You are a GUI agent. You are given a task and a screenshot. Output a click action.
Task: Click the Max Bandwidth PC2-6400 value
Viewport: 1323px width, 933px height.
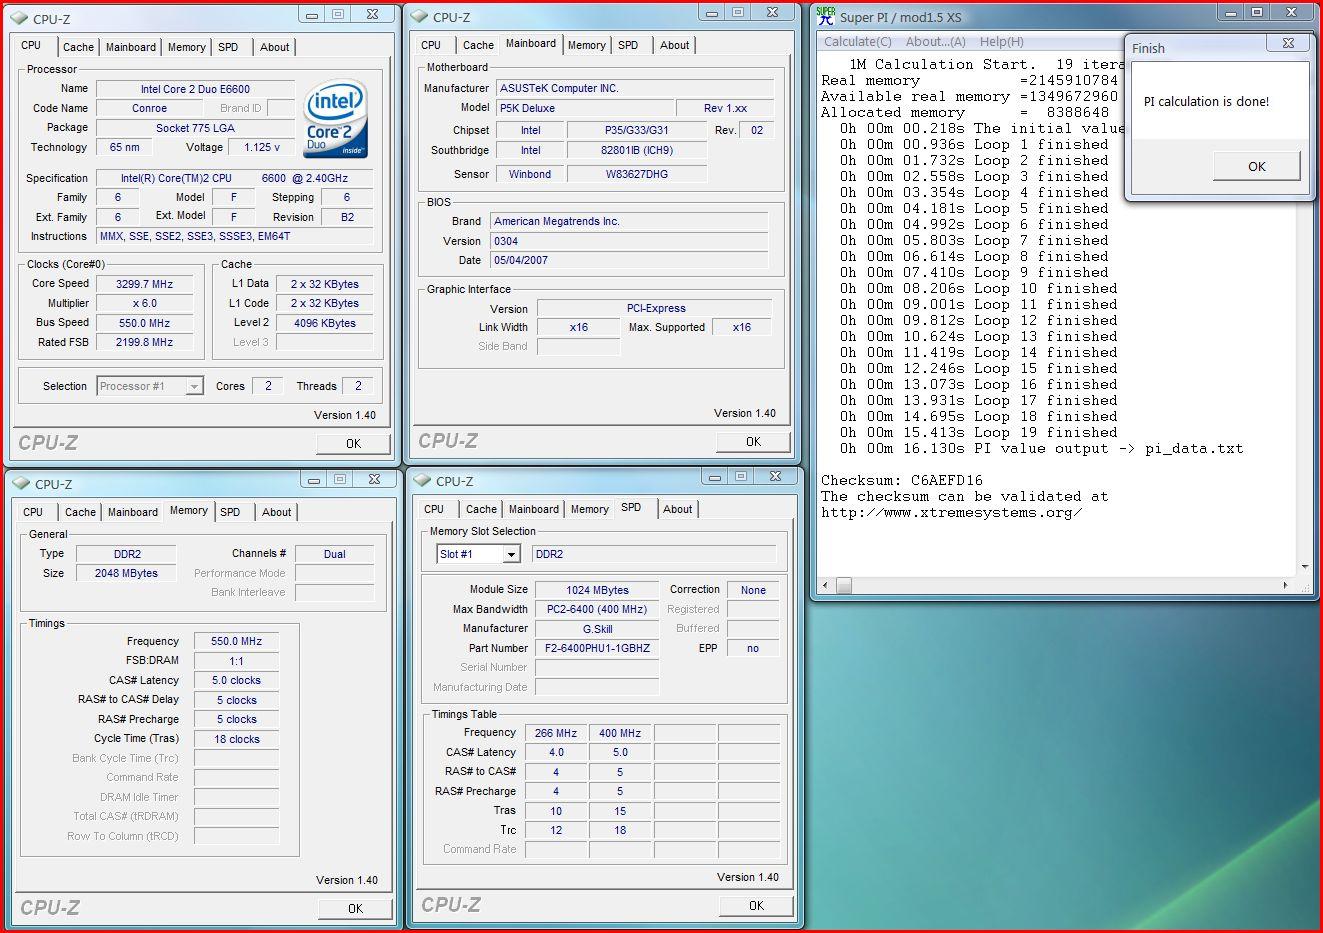(x=597, y=609)
